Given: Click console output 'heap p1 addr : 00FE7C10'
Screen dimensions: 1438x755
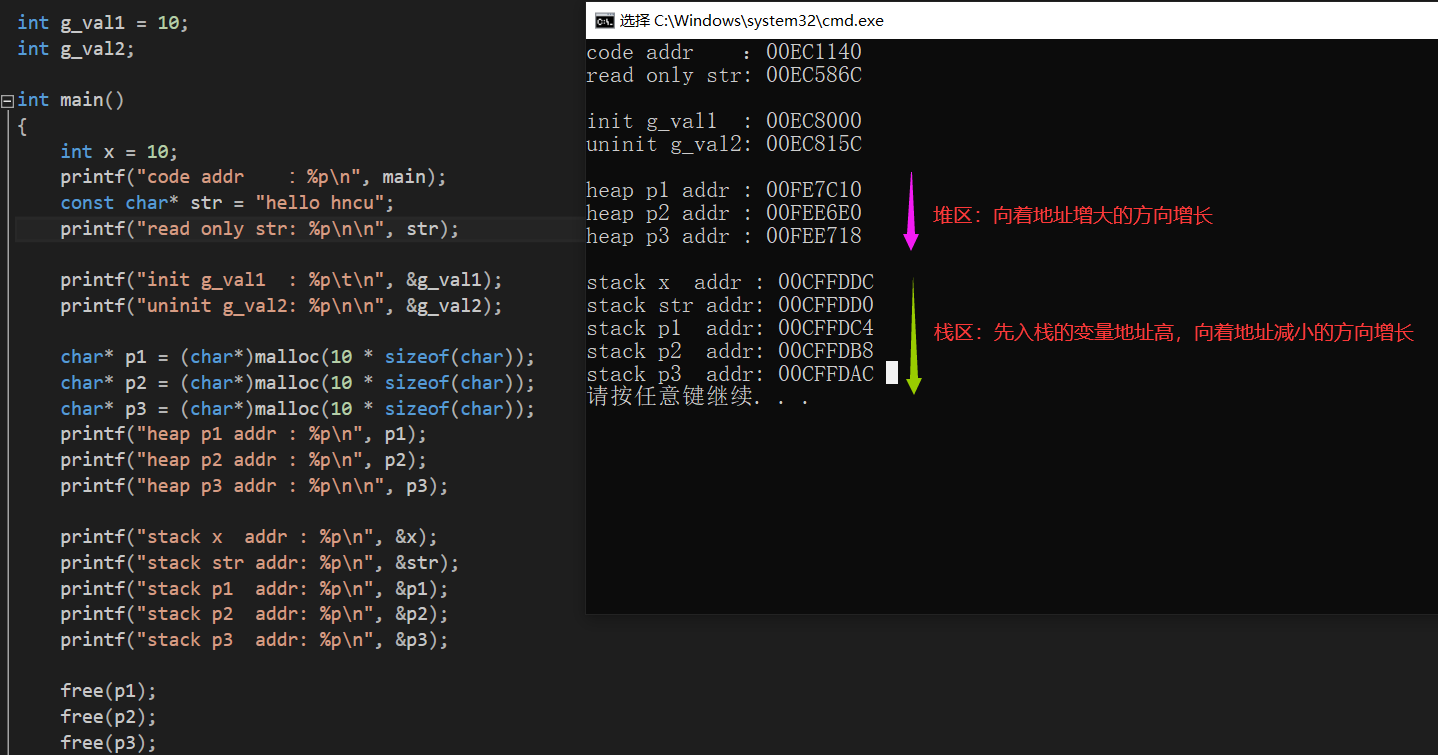Looking at the screenshot, I should coord(724,190).
